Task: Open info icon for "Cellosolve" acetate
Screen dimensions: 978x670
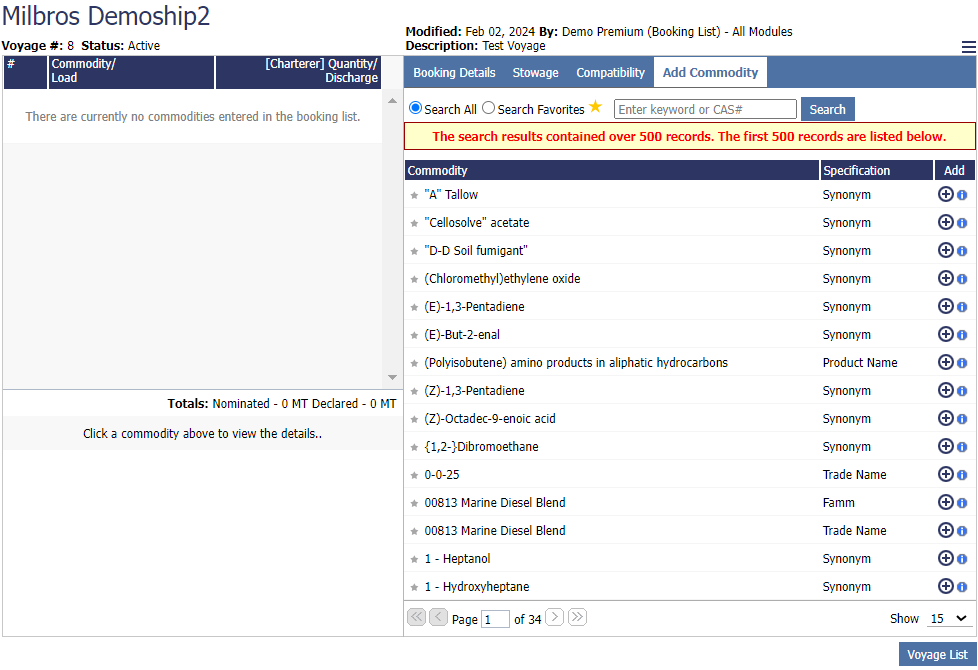Action: (962, 223)
